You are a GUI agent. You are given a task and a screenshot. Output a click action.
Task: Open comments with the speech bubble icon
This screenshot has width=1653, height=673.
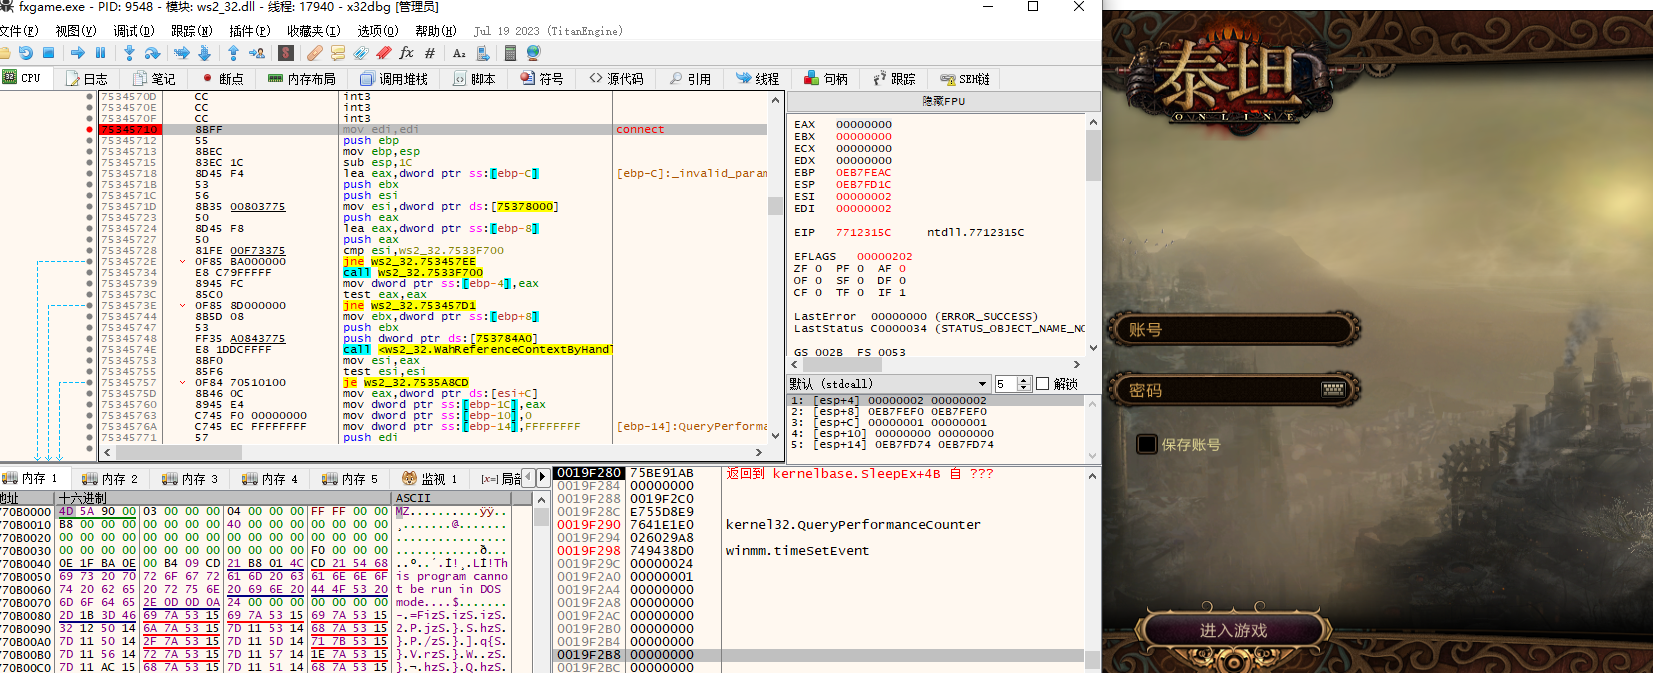338,53
